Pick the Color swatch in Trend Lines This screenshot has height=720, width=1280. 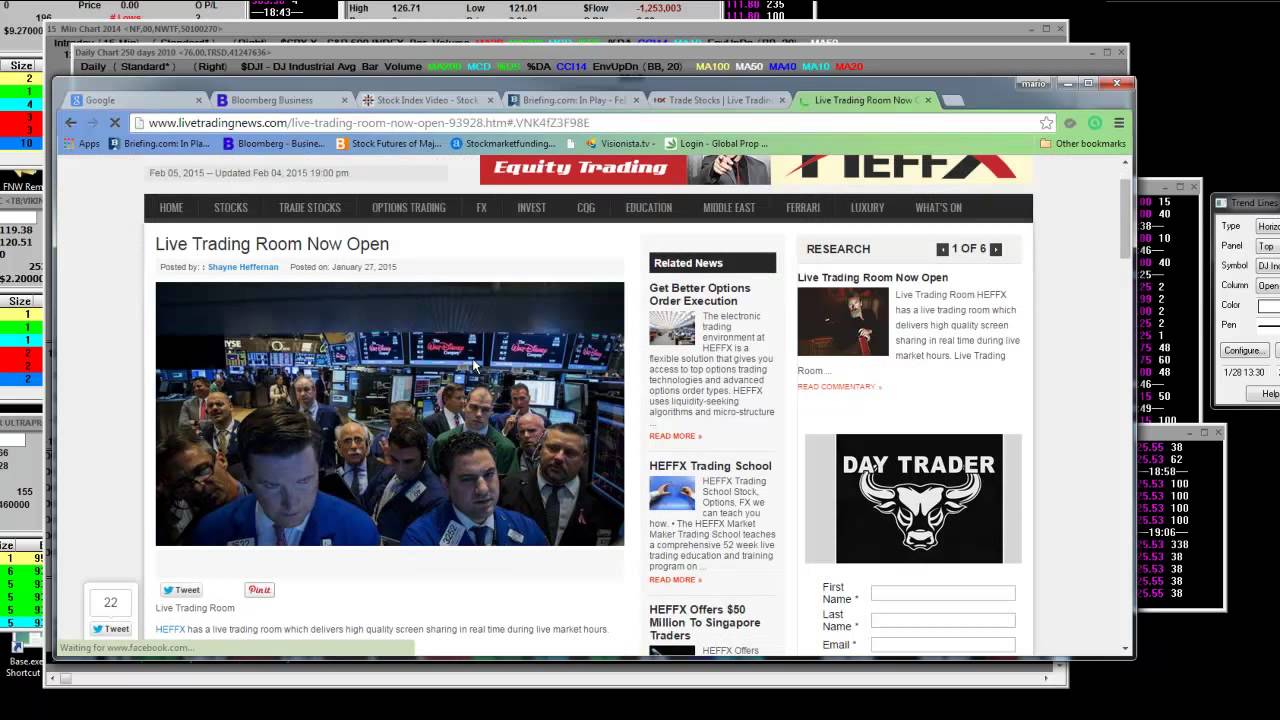[1268, 306]
